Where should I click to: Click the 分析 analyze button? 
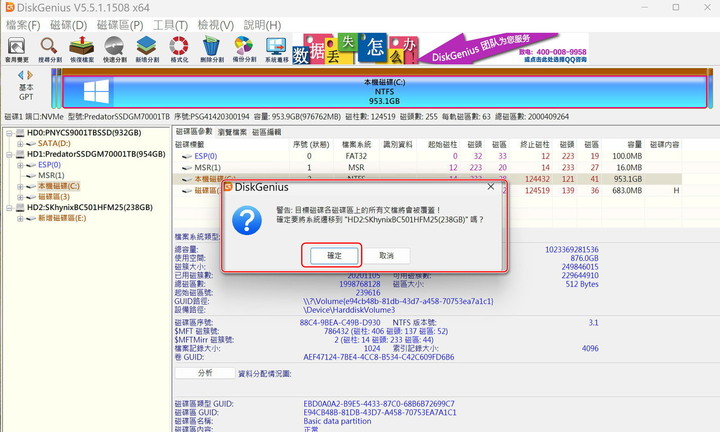tap(205, 373)
